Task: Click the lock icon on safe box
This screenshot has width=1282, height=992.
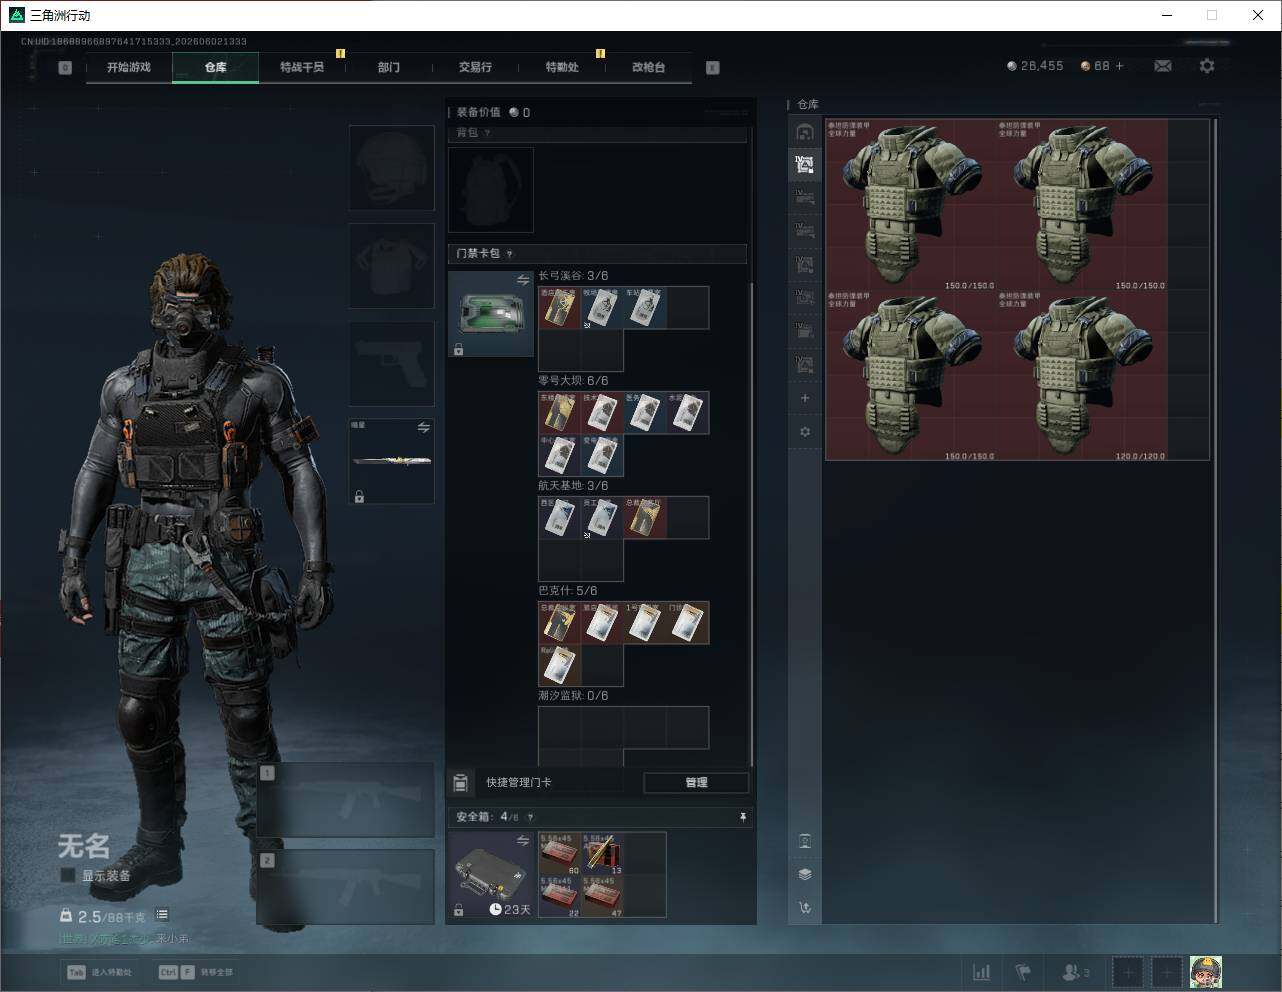Action: [x=458, y=910]
